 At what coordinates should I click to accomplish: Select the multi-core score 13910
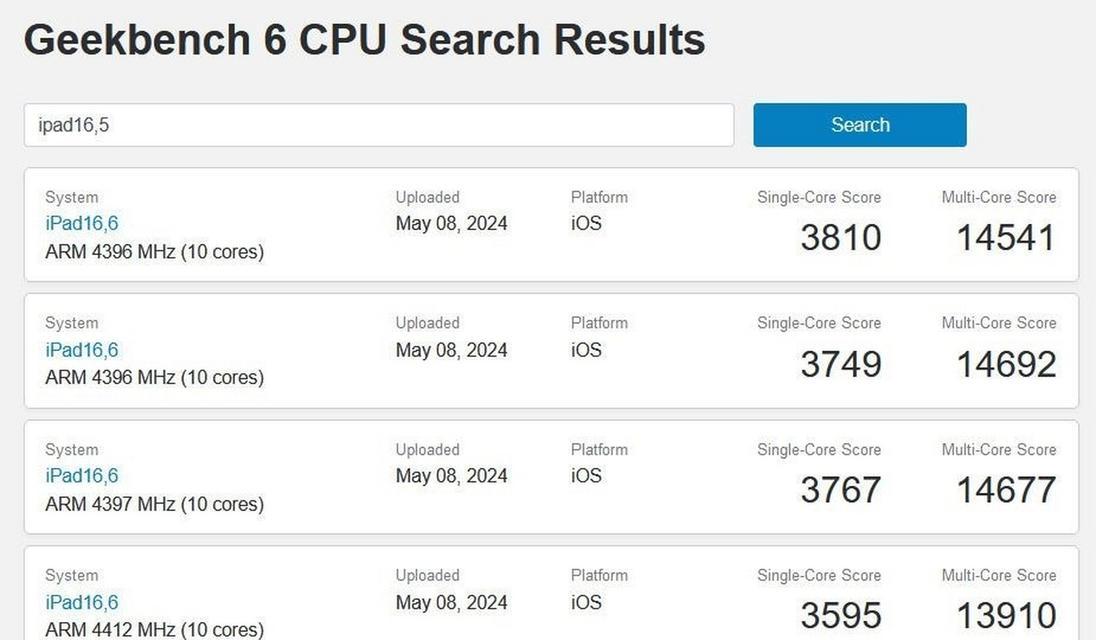(x=1006, y=616)
